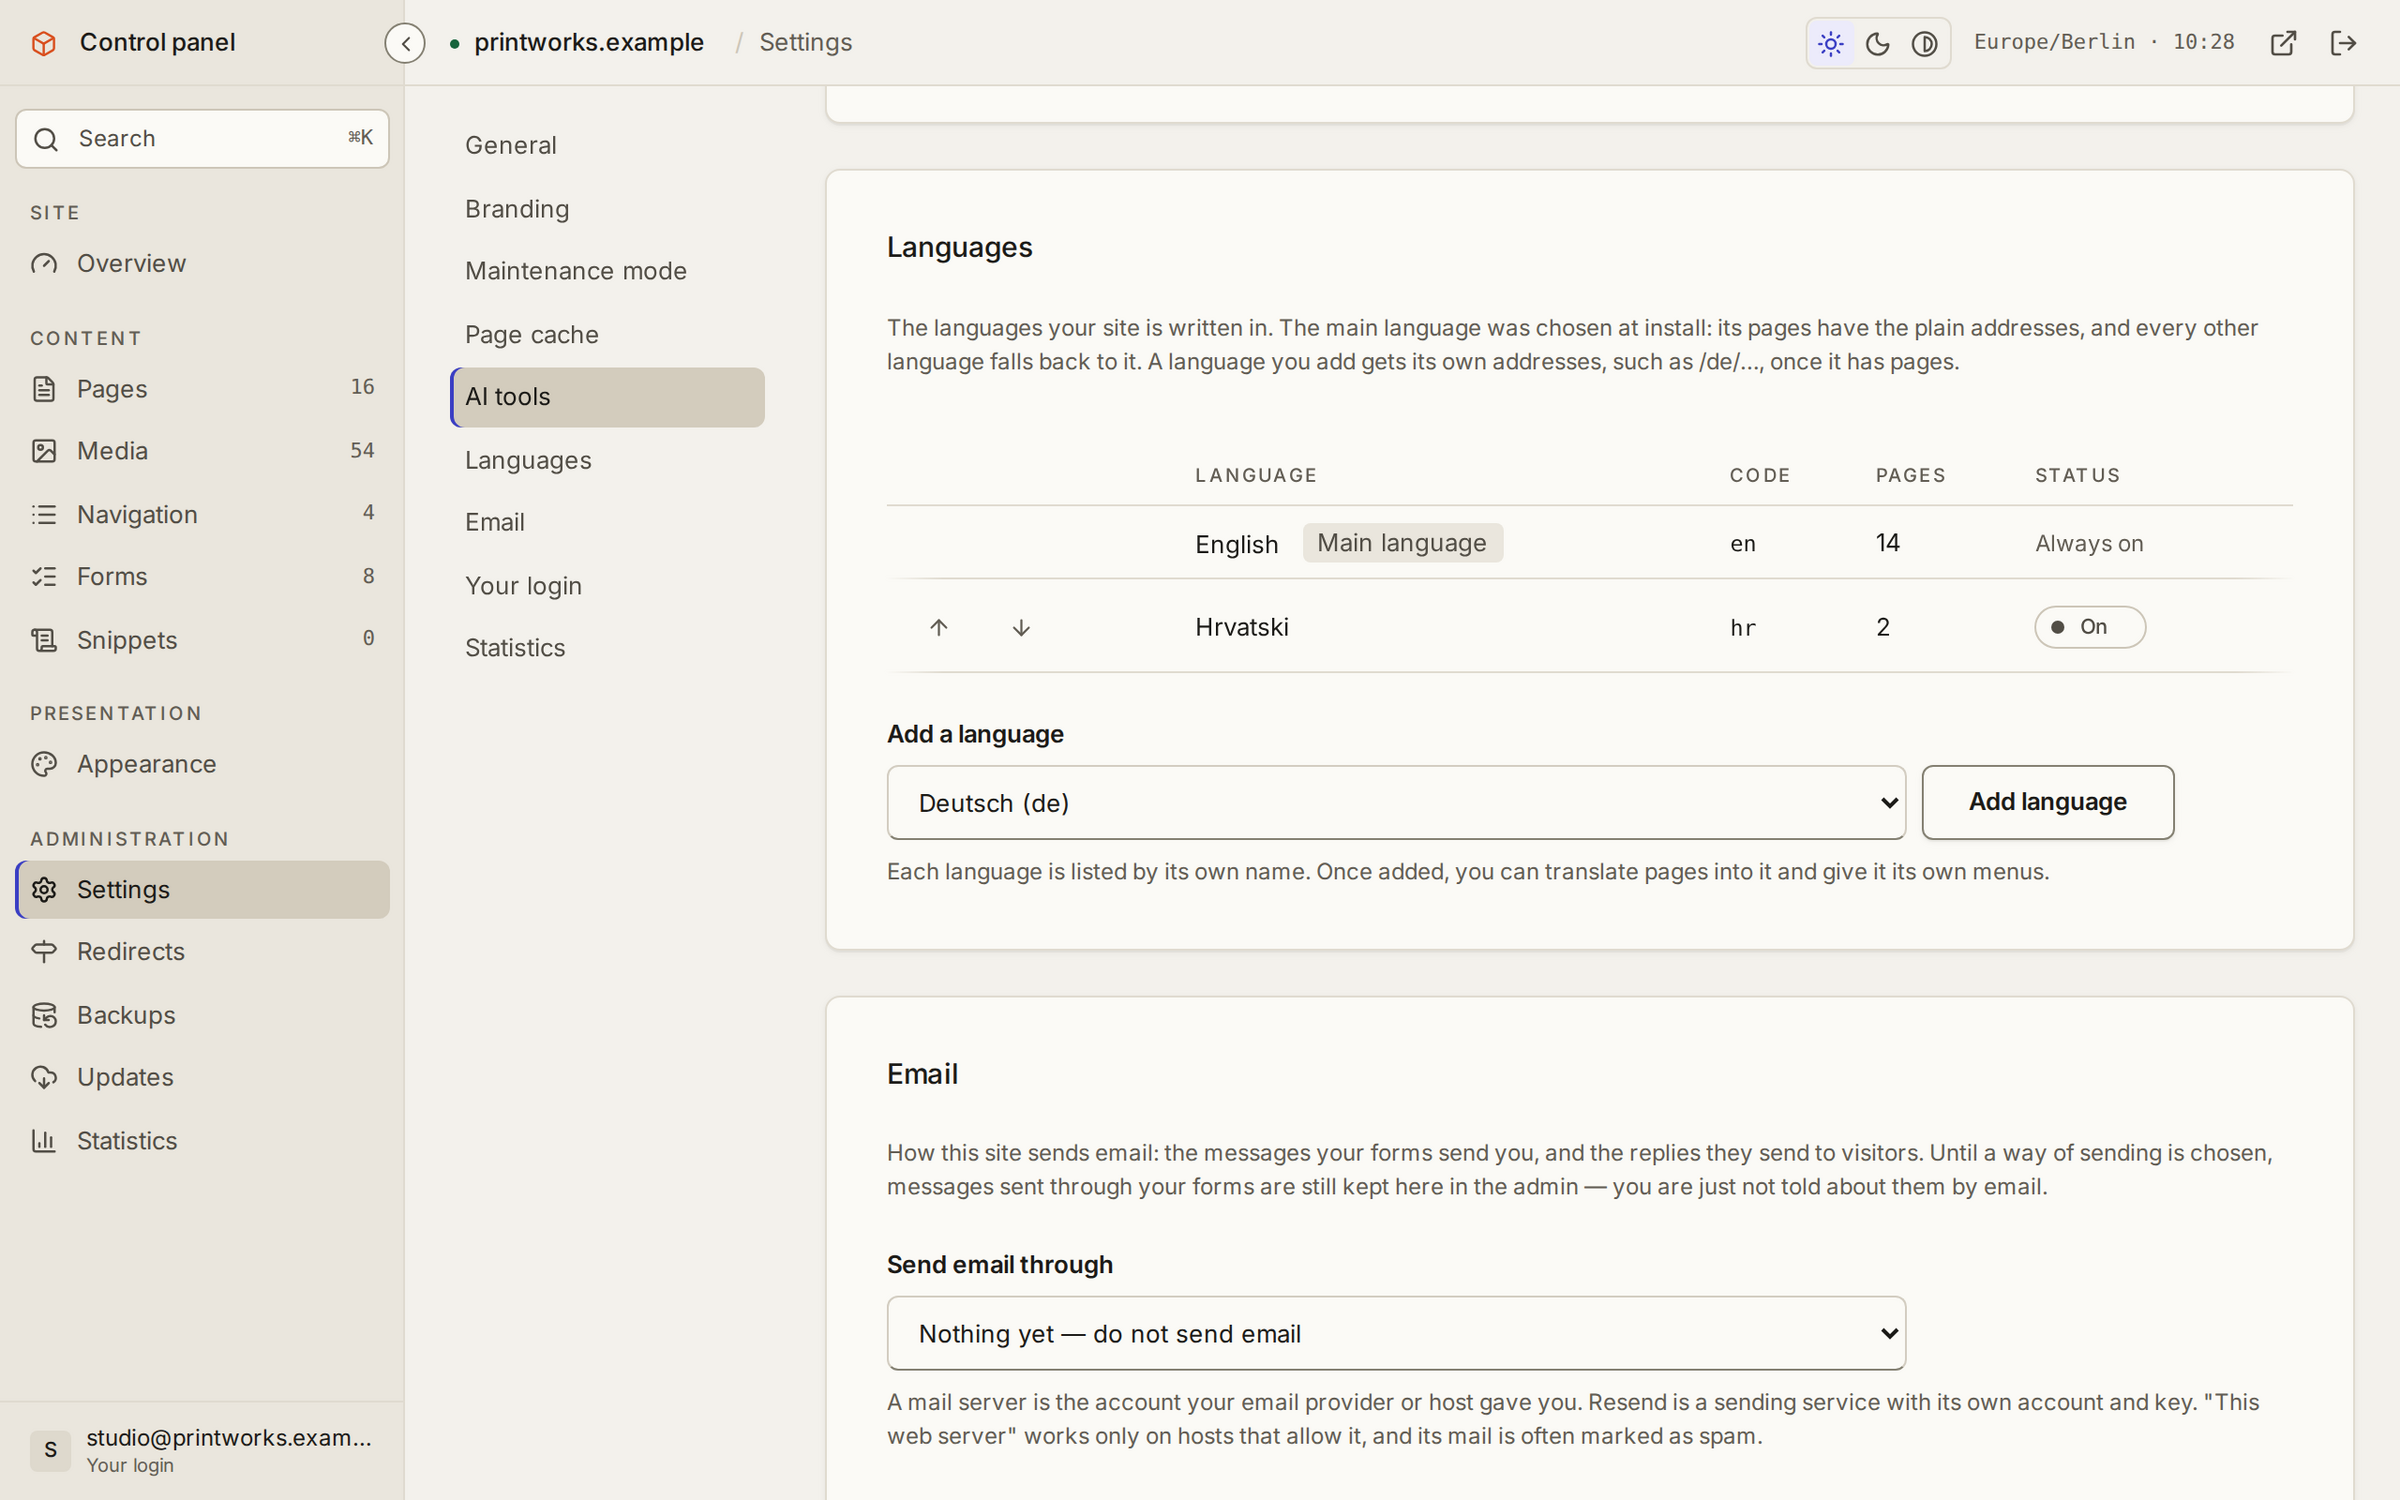Open Snippets in the sidebar
Viewport: 2400px width, 1500px height.
click(x=202, y=640)
